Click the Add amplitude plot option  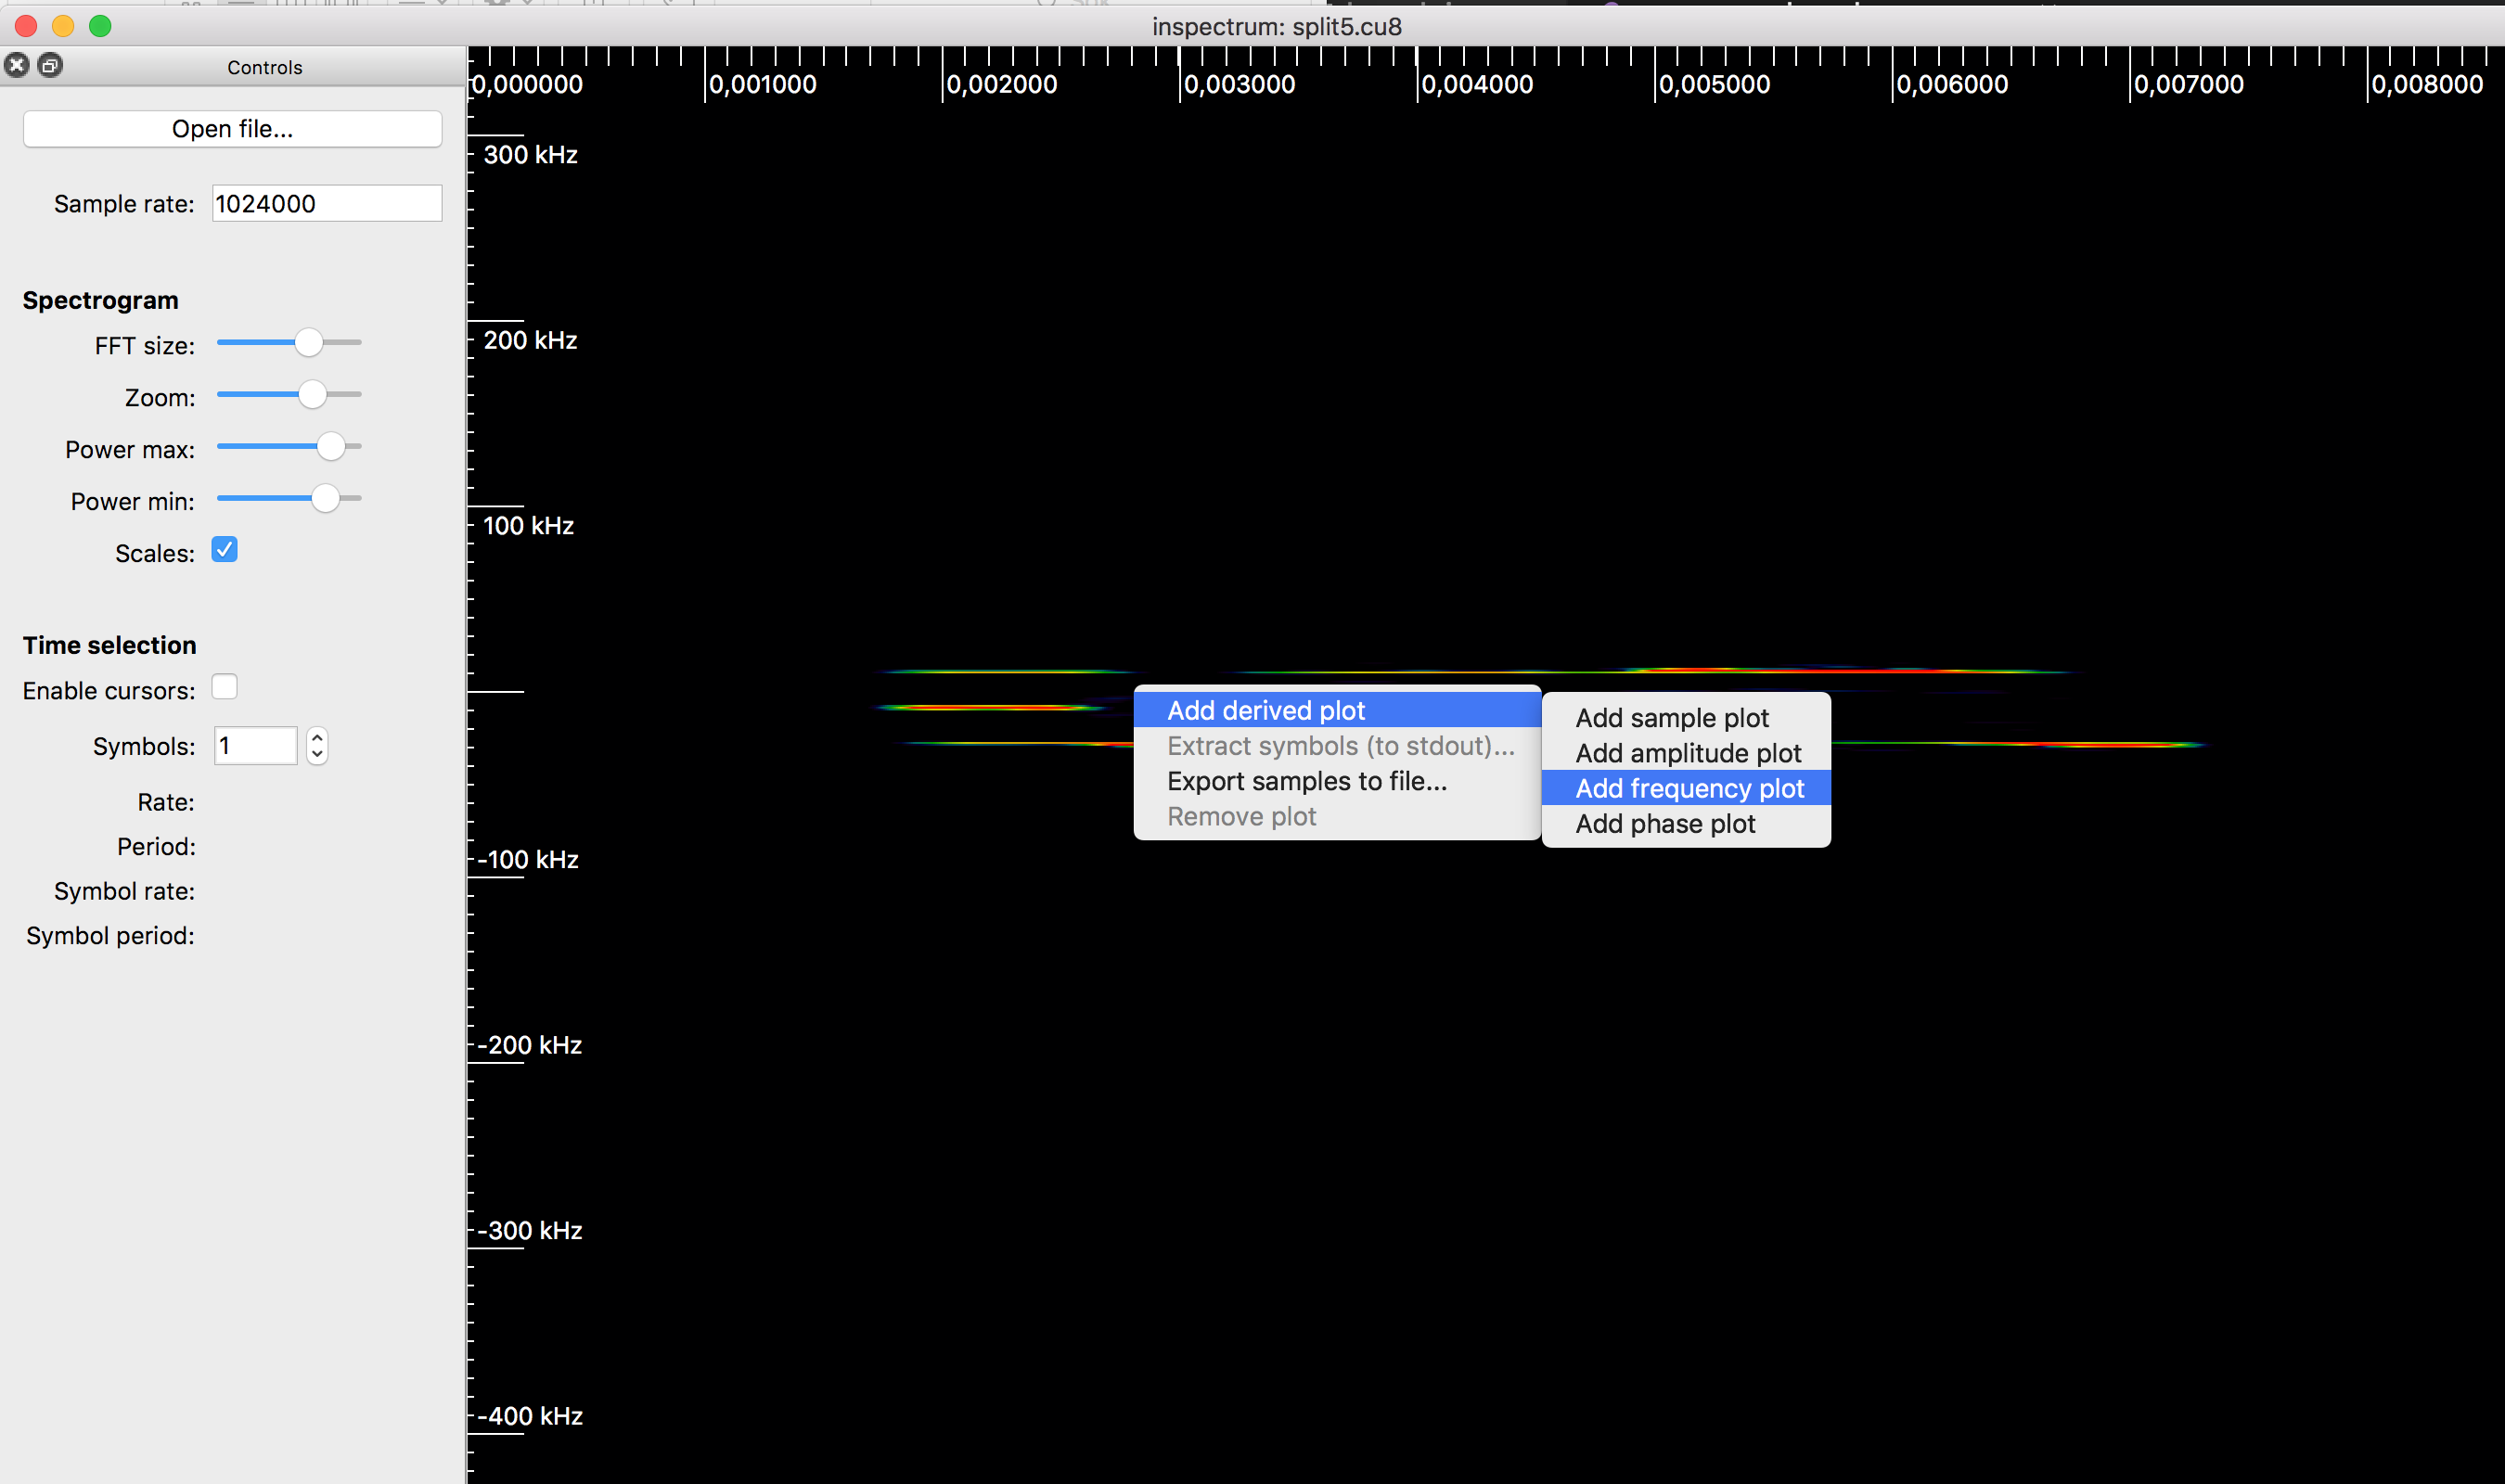coord(1687,752)
